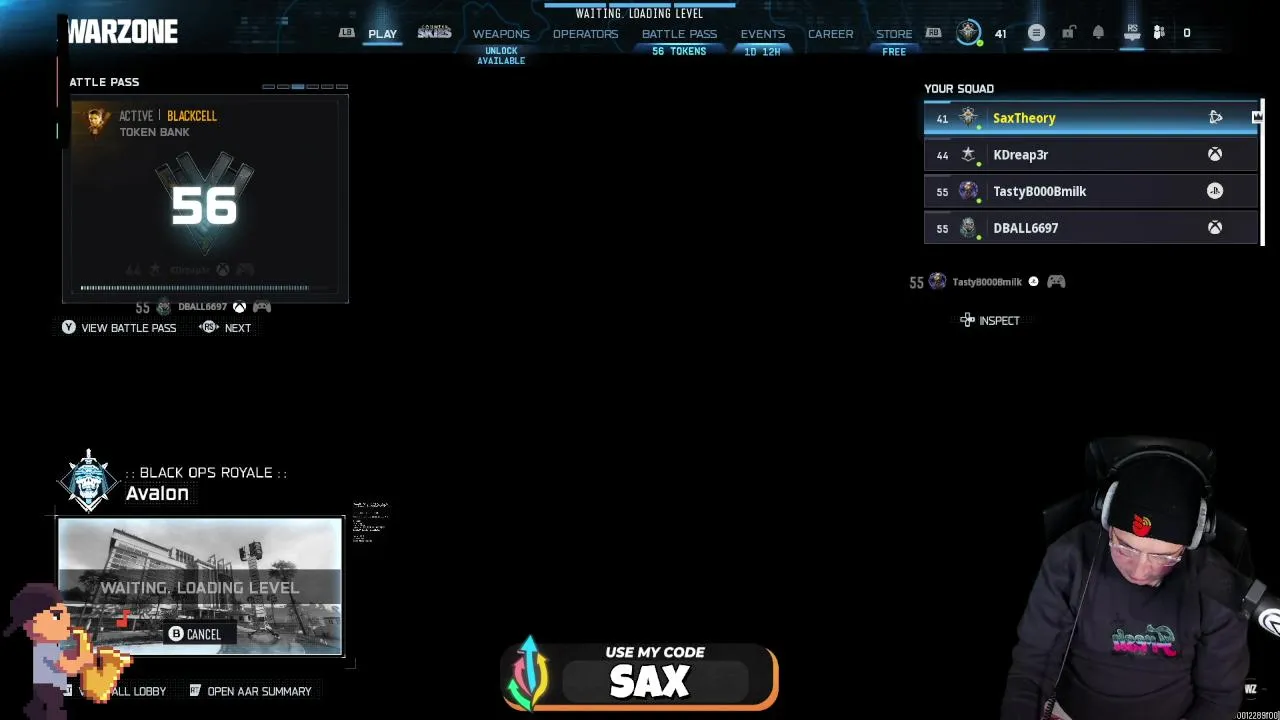Click the 56 TOKENS label under Battle Pass
The height and width of the screenshot is (720, 1280).
click(x=679, y=51)
